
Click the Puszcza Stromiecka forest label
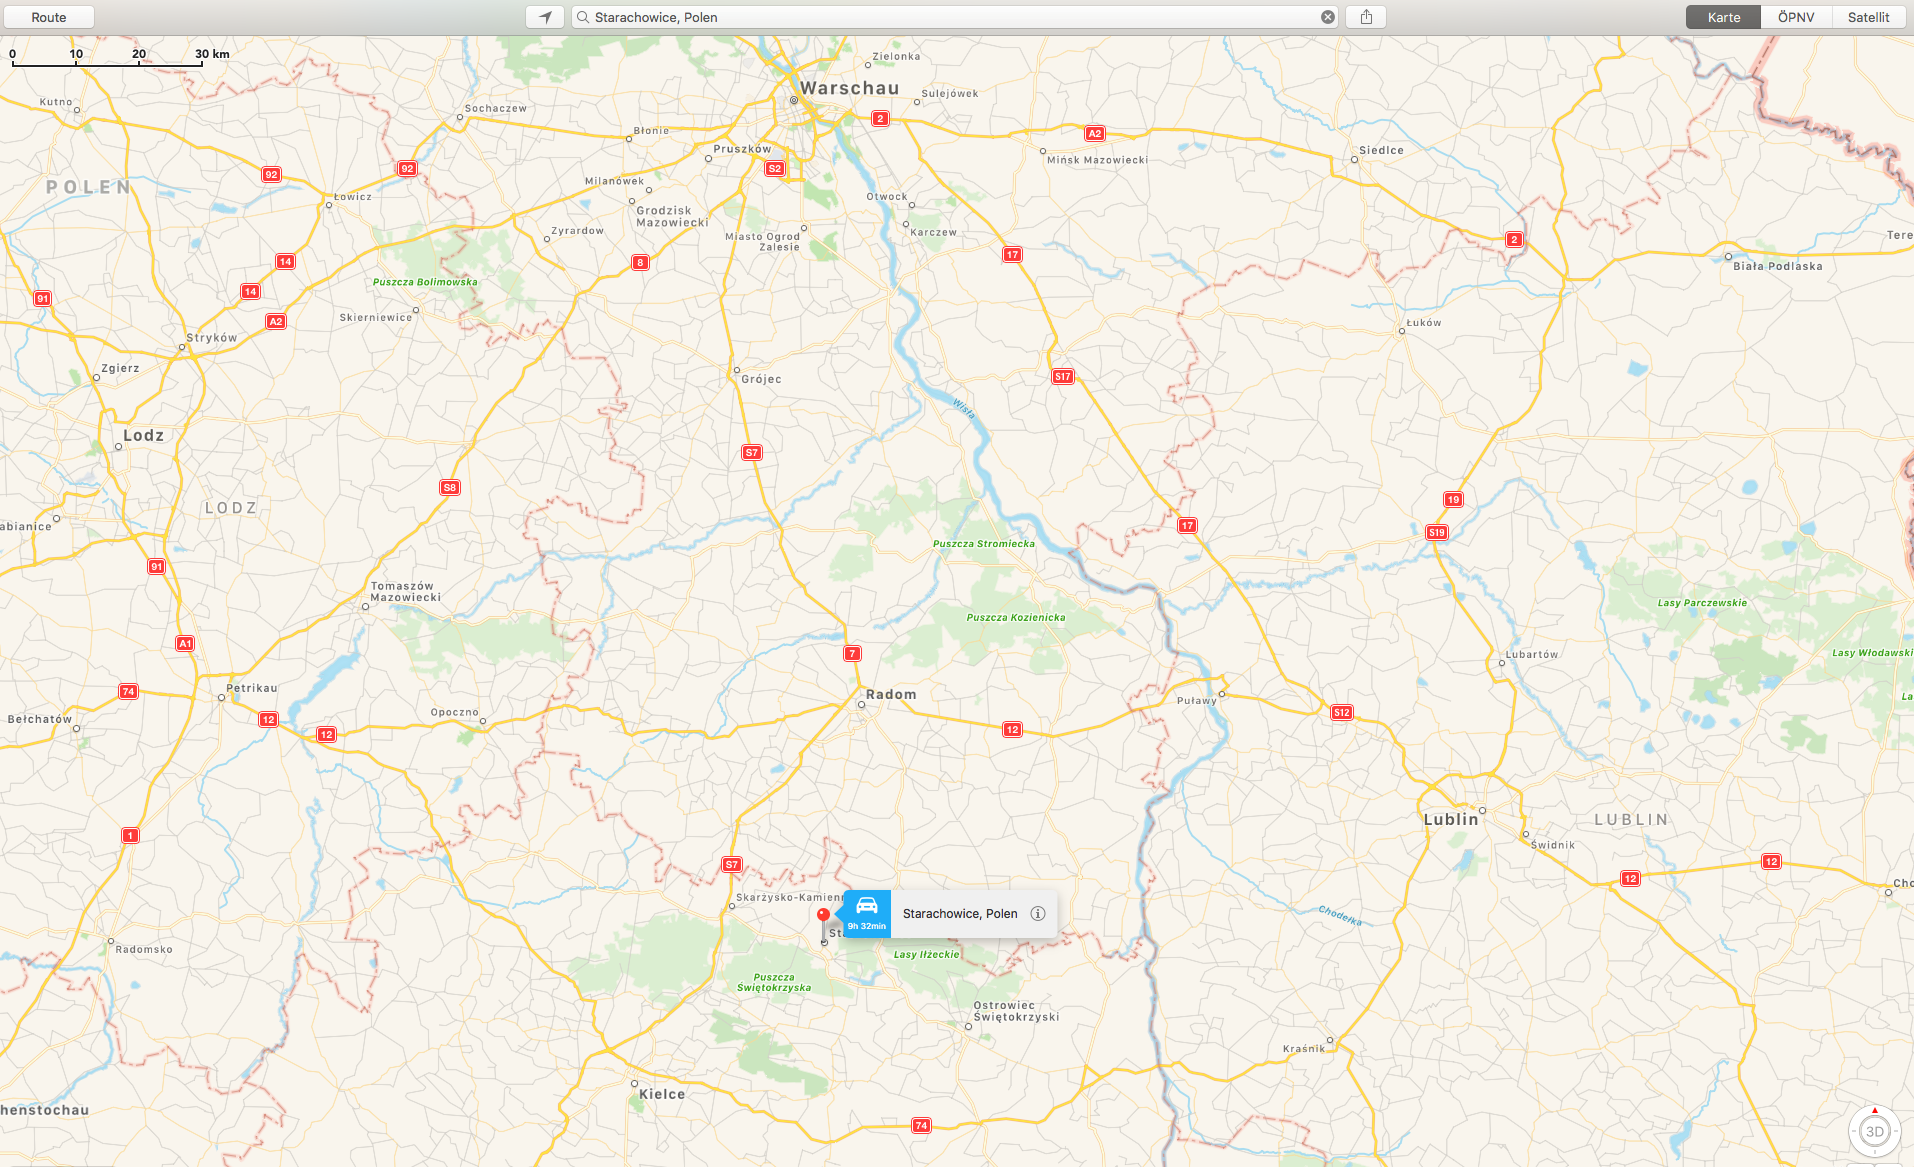pos(983,544)
